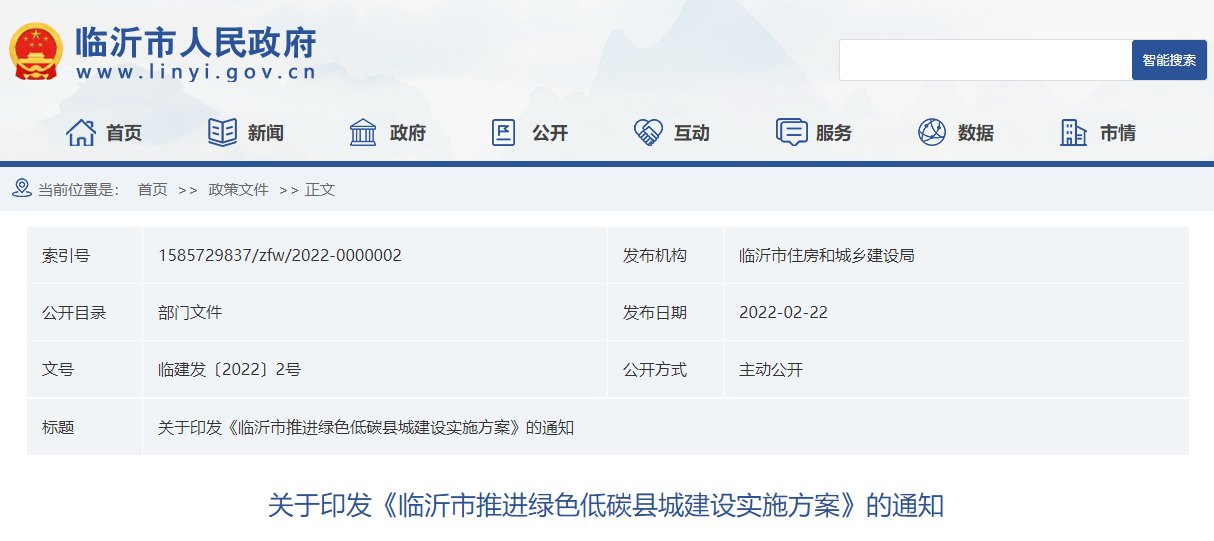Click the 临沂市人民政府 site title
This screenshot has width=1214, height=541.
pyautogui.click(x=196, y=43)
